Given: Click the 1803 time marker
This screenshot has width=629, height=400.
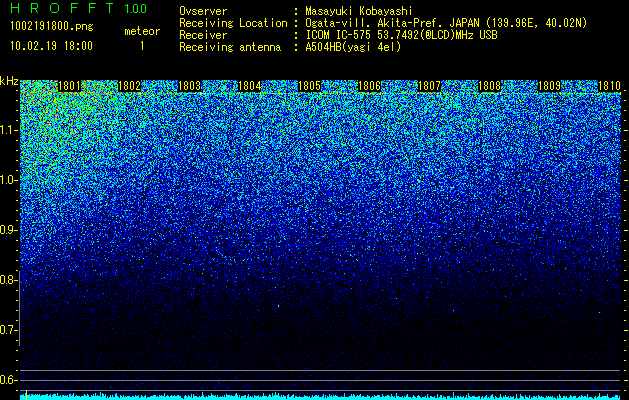Looking at the screenshot, I should pos(189,86).
